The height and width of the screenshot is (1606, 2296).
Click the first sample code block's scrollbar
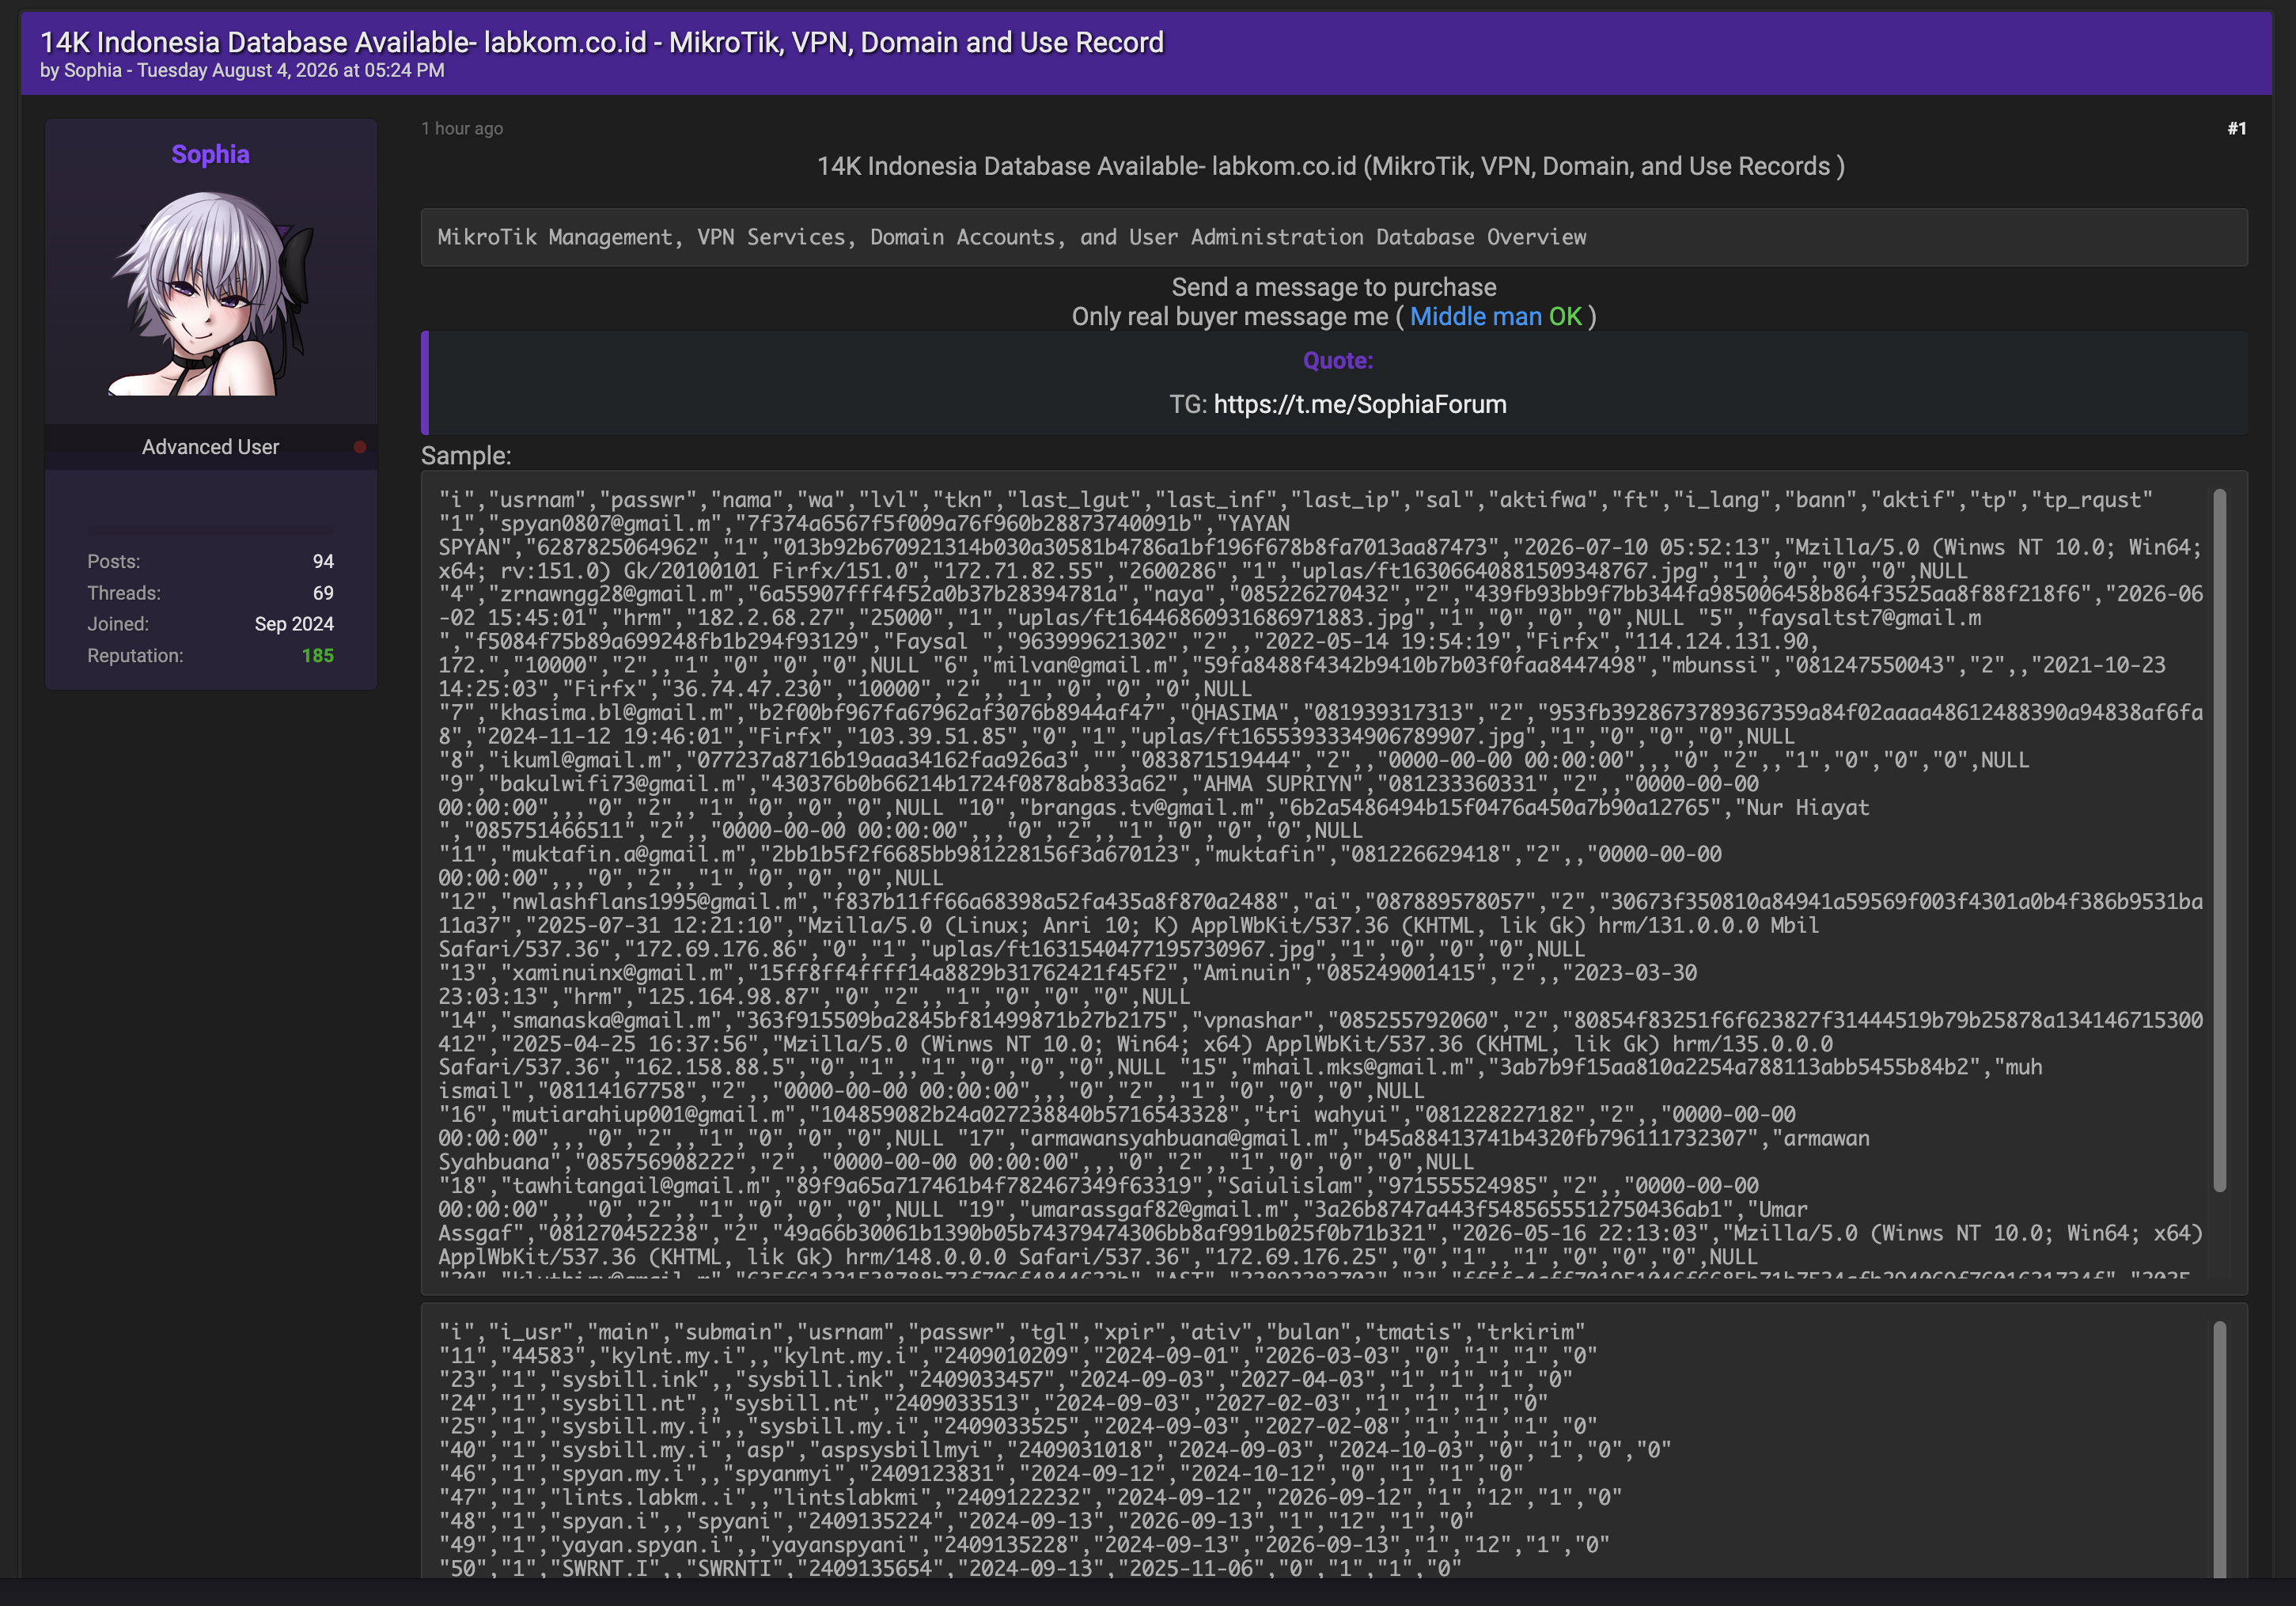2219,840
